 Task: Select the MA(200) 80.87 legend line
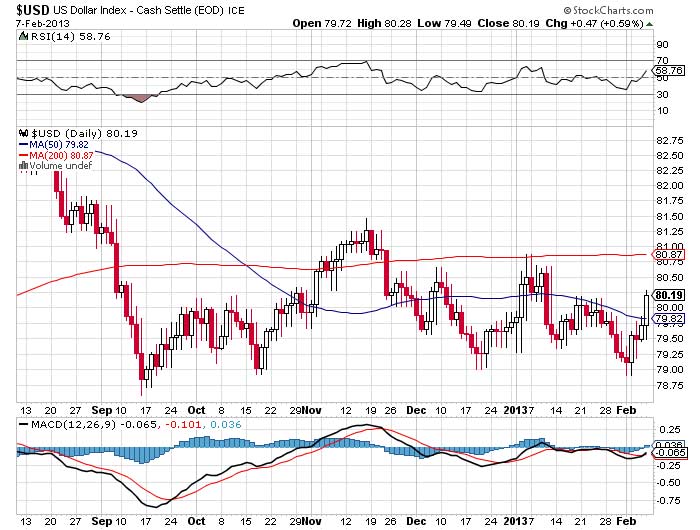point(56,155)
